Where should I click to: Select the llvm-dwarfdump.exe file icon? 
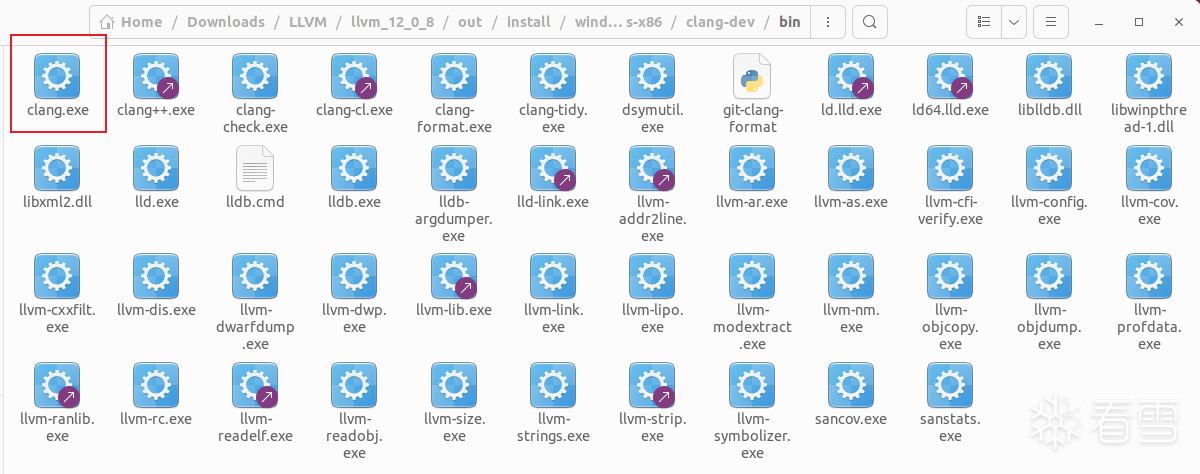click(255, 276)
